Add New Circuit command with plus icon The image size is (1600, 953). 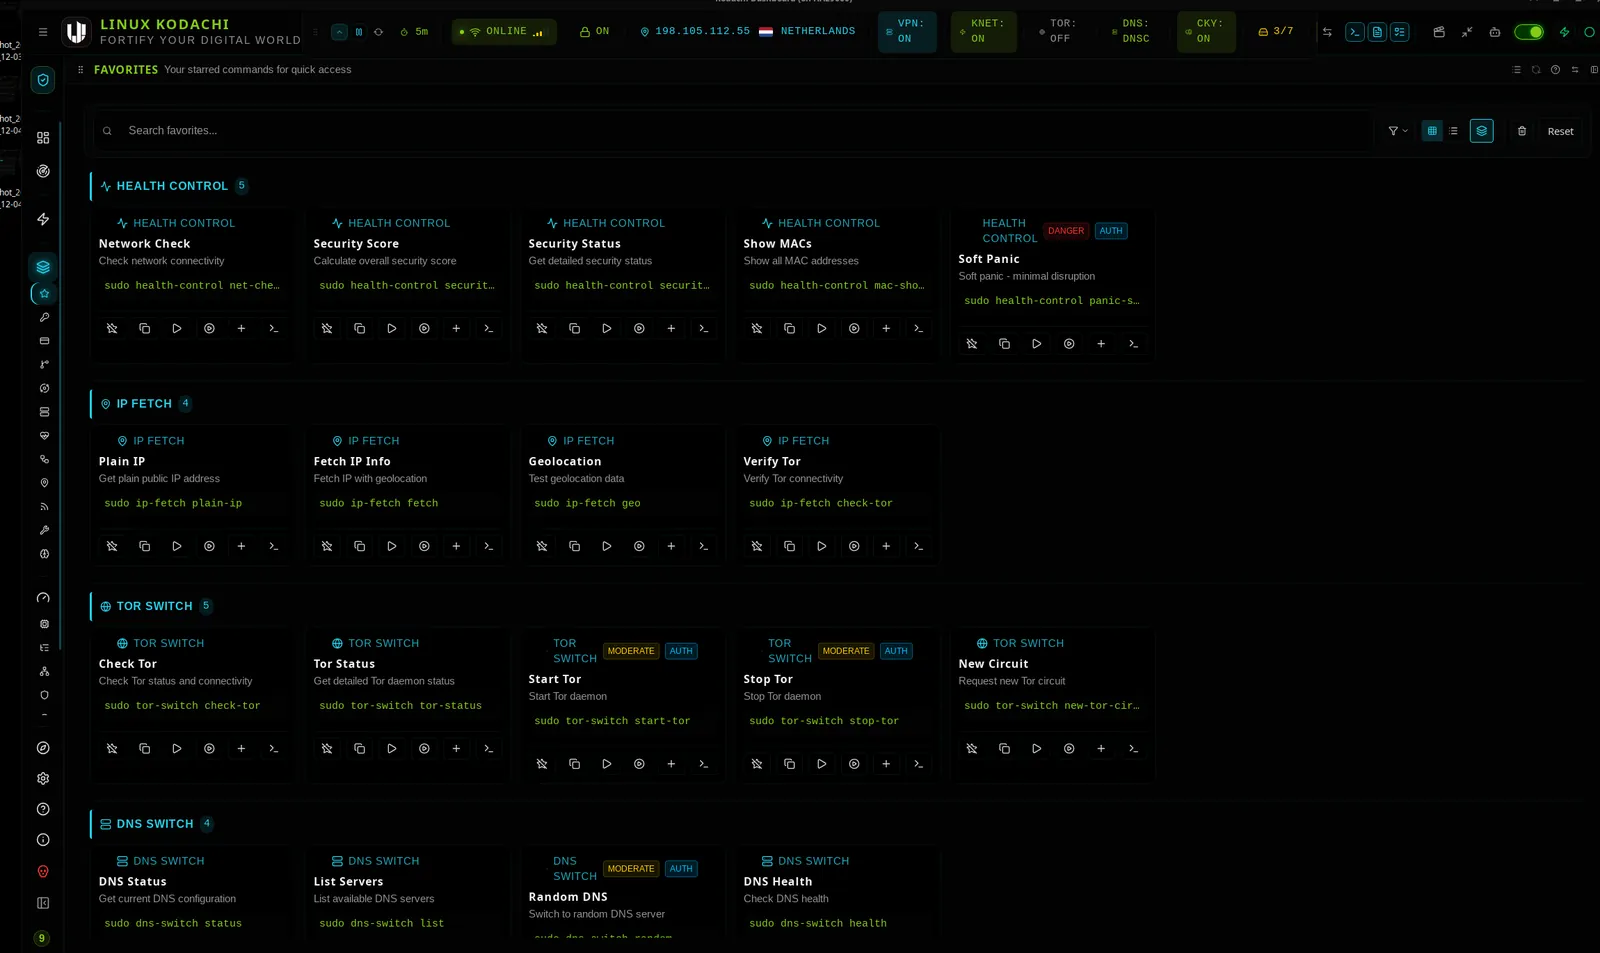pyautogui.click(x=1101, y=749)
